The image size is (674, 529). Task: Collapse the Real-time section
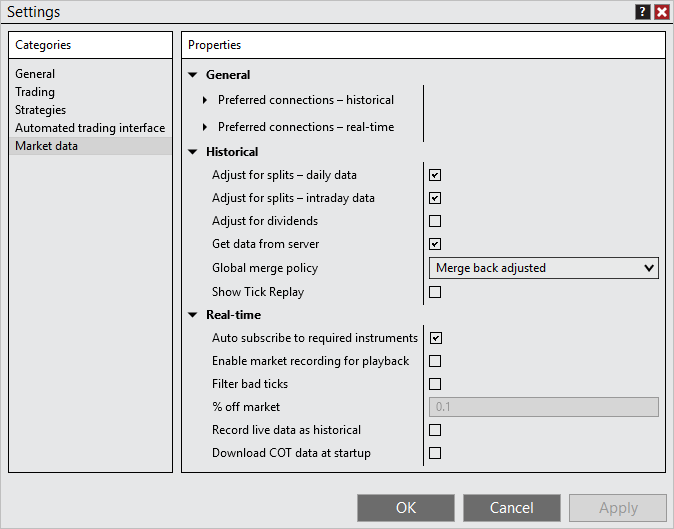click(193, 315)
